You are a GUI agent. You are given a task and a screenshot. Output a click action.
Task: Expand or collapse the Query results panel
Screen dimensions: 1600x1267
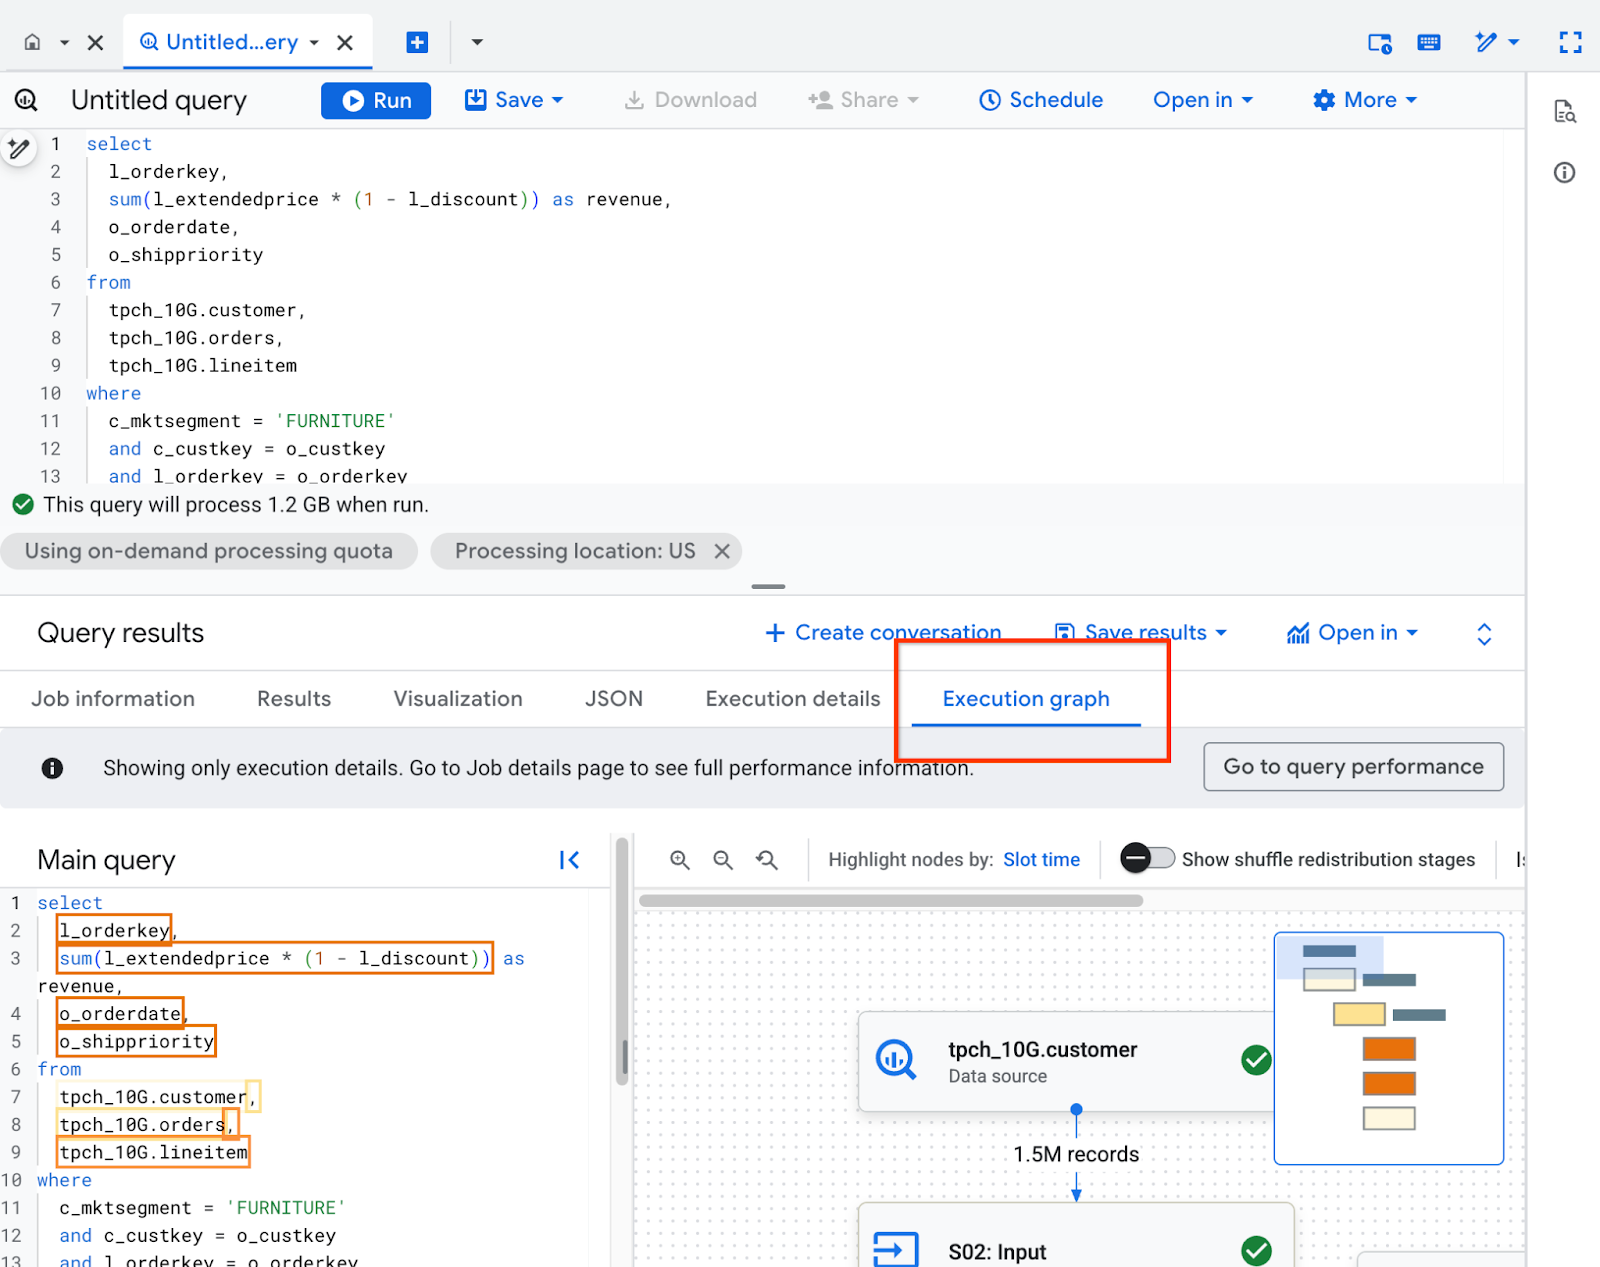pyautogui.click(x=1484, y=634)
